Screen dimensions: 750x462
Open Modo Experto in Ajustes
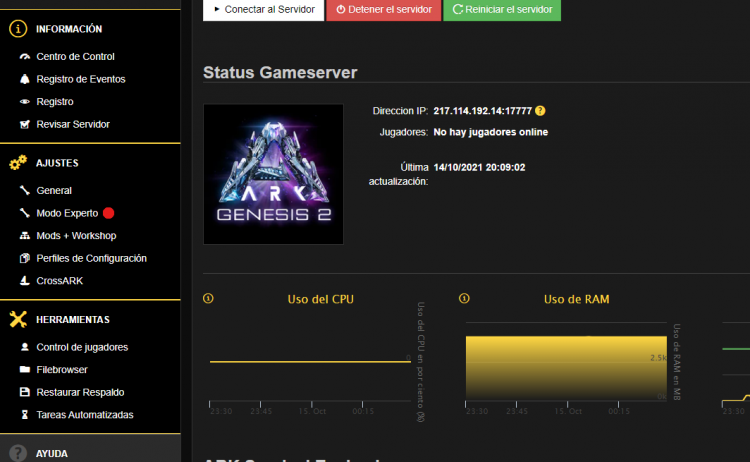[x=67, y=213]
